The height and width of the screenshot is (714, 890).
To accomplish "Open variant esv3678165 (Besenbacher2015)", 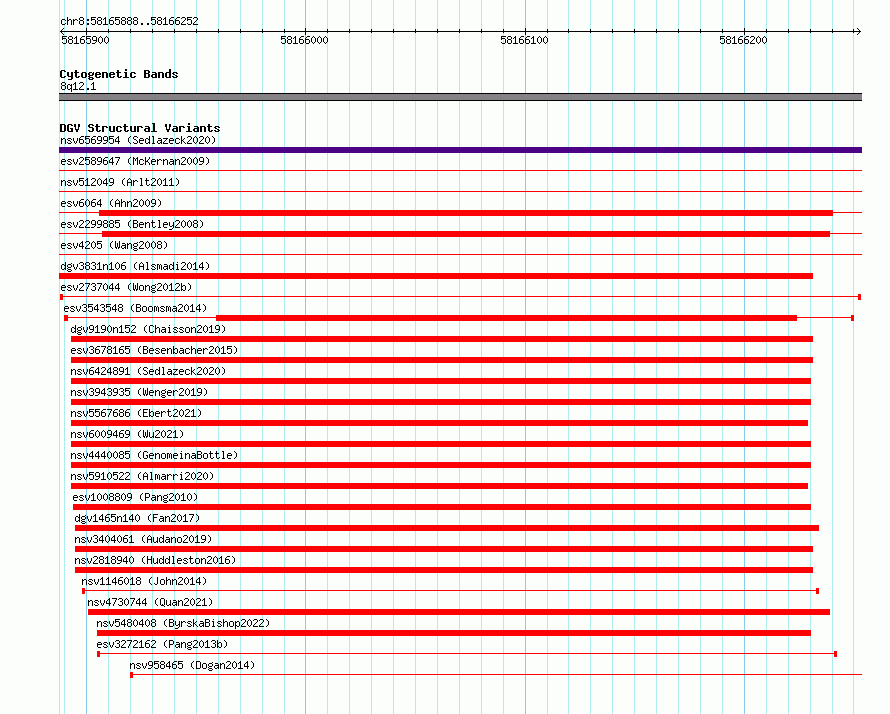I will [154, 350].
